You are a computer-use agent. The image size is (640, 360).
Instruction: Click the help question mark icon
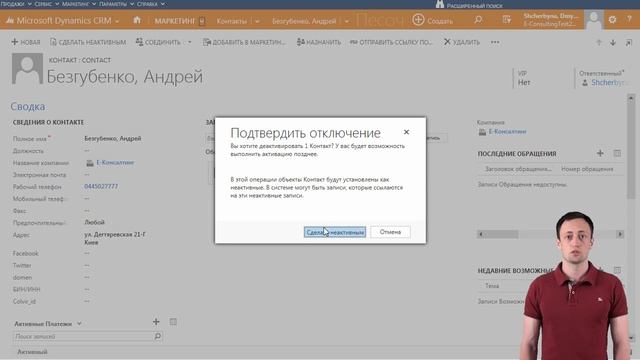[629, 19]
